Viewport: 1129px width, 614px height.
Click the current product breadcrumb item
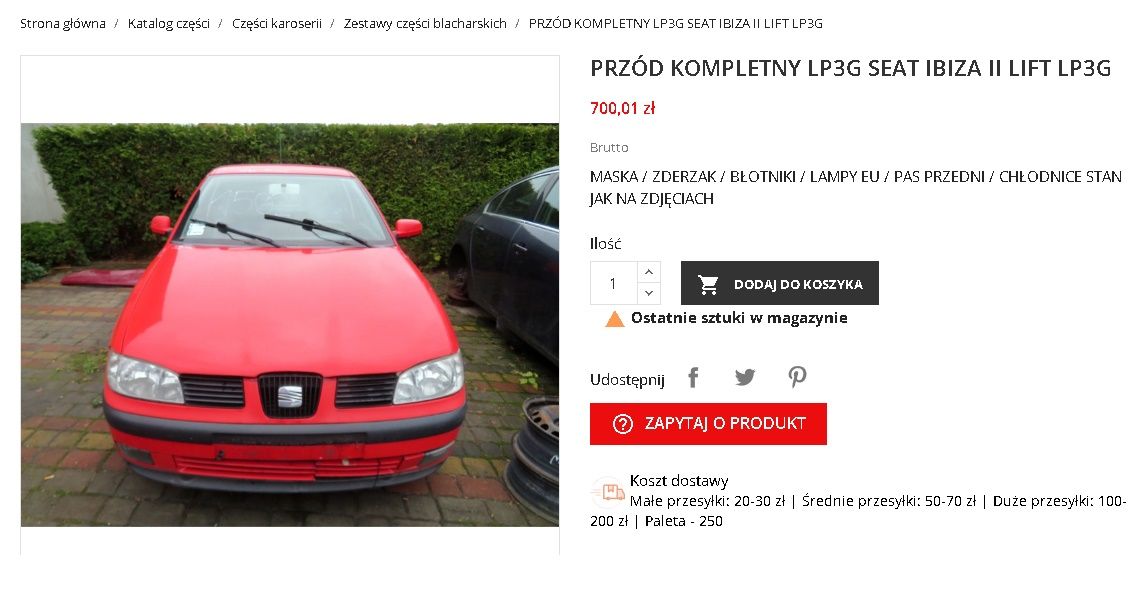tap(675, 24)
